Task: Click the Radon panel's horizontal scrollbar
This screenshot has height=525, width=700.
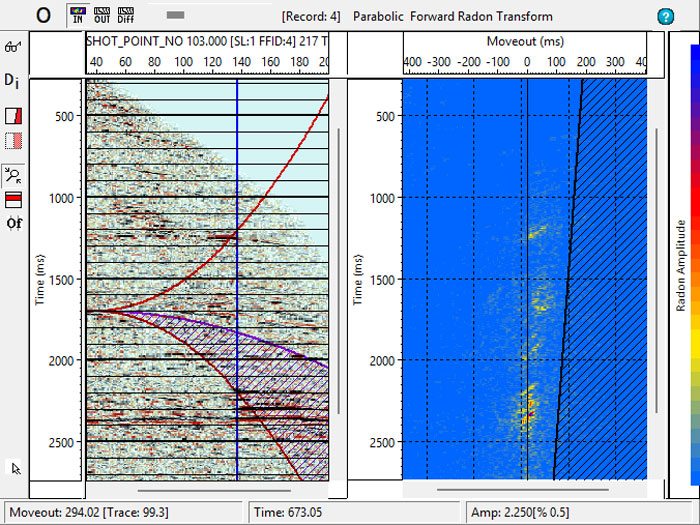Action: [x=525, y=490]
